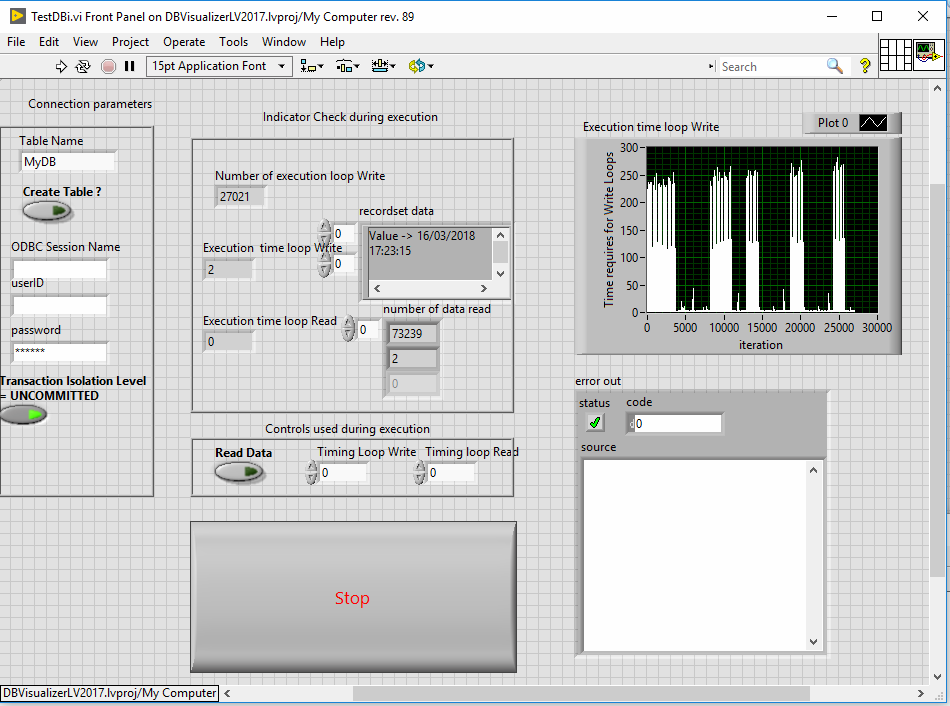Click the lower recordset data index stepper
Screen dimensions: 950x706
point(324,264)
